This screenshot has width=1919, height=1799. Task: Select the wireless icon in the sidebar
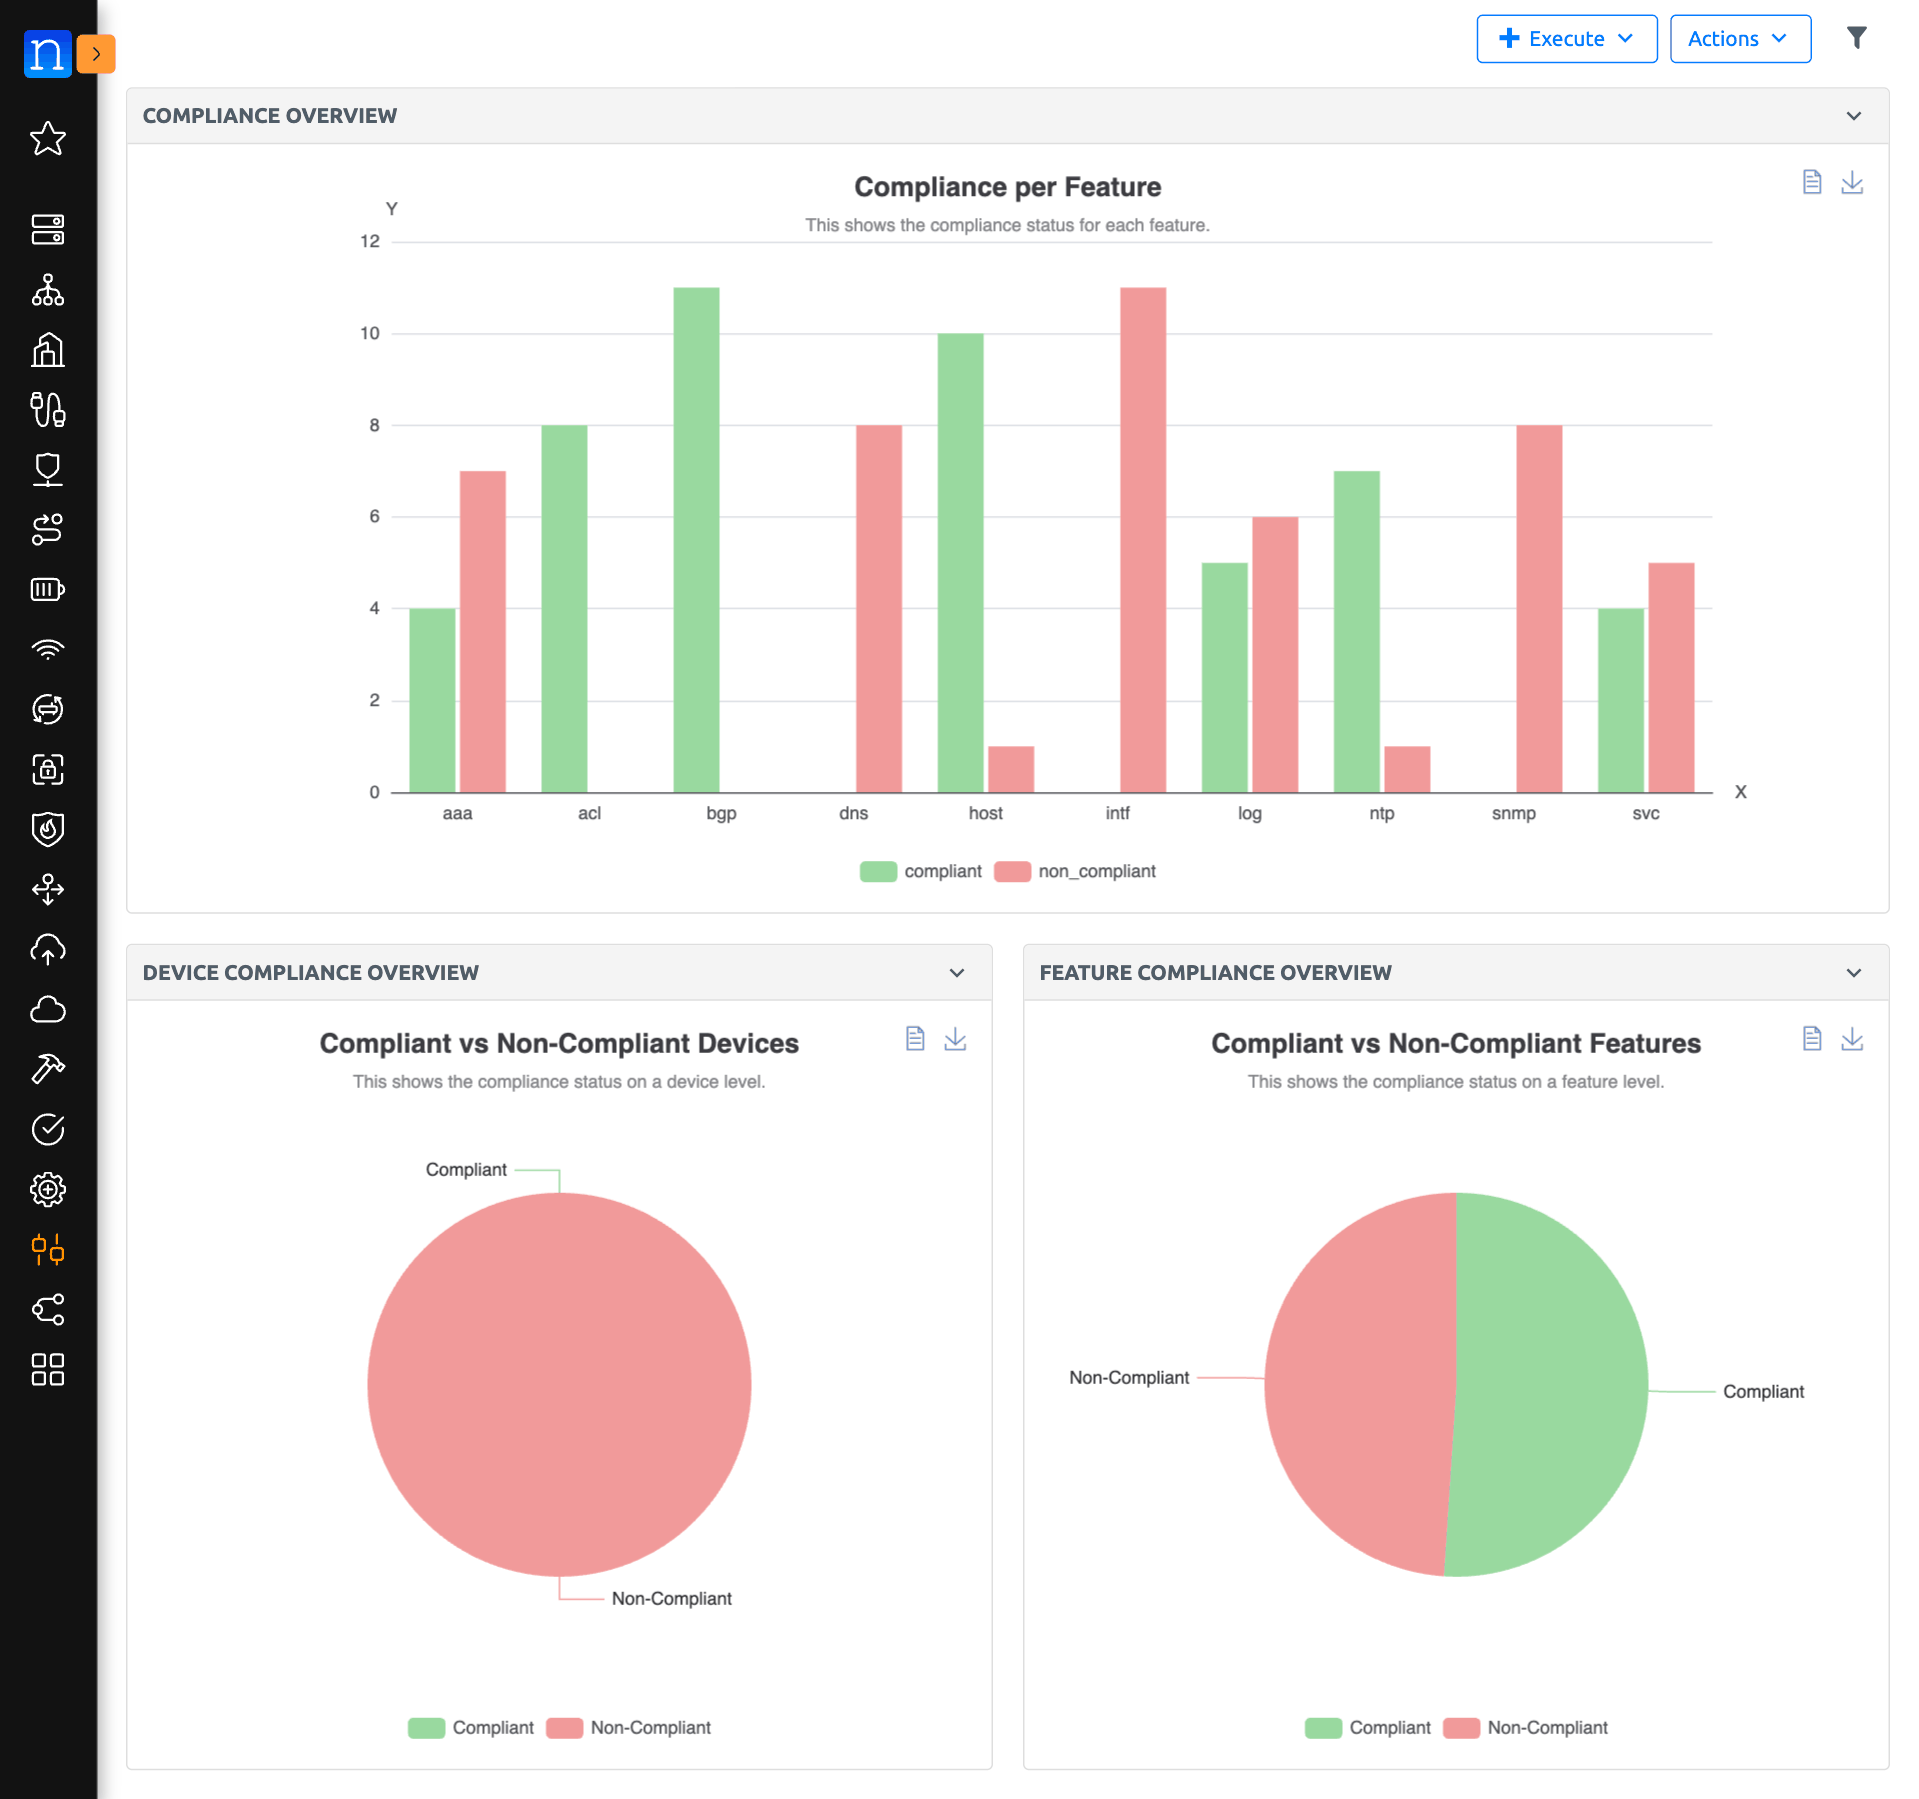[47, 648]
